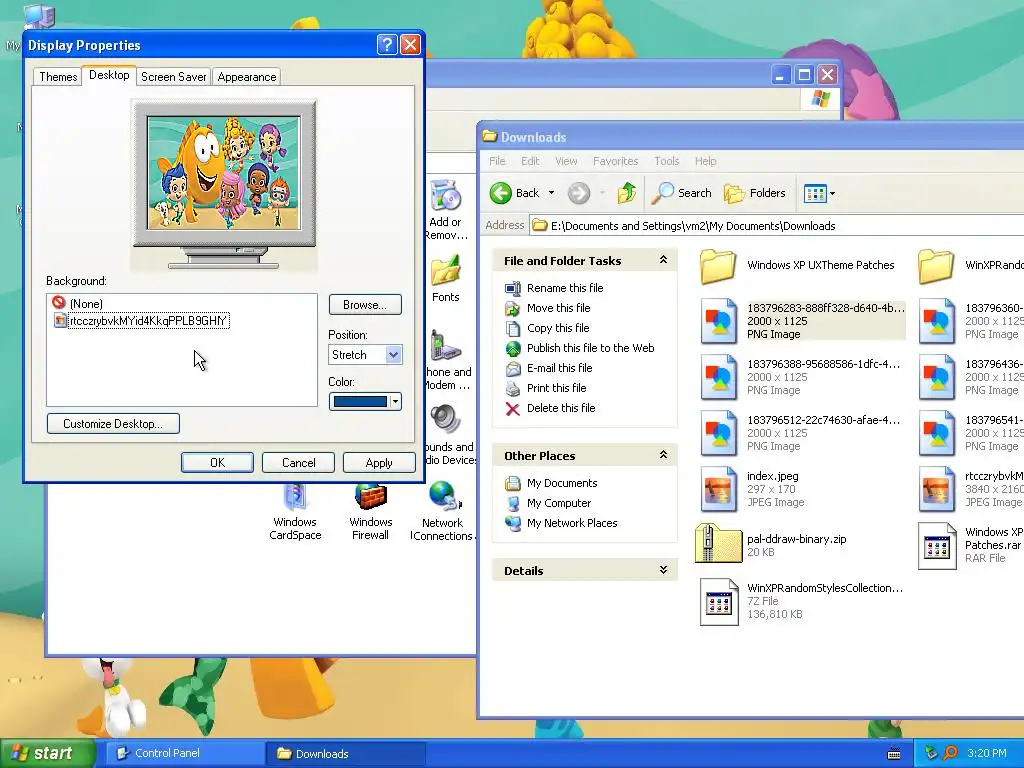
Task: Select the rtcczrybvkM JPEG file in Downloads
Action: (x=971, y=488)
